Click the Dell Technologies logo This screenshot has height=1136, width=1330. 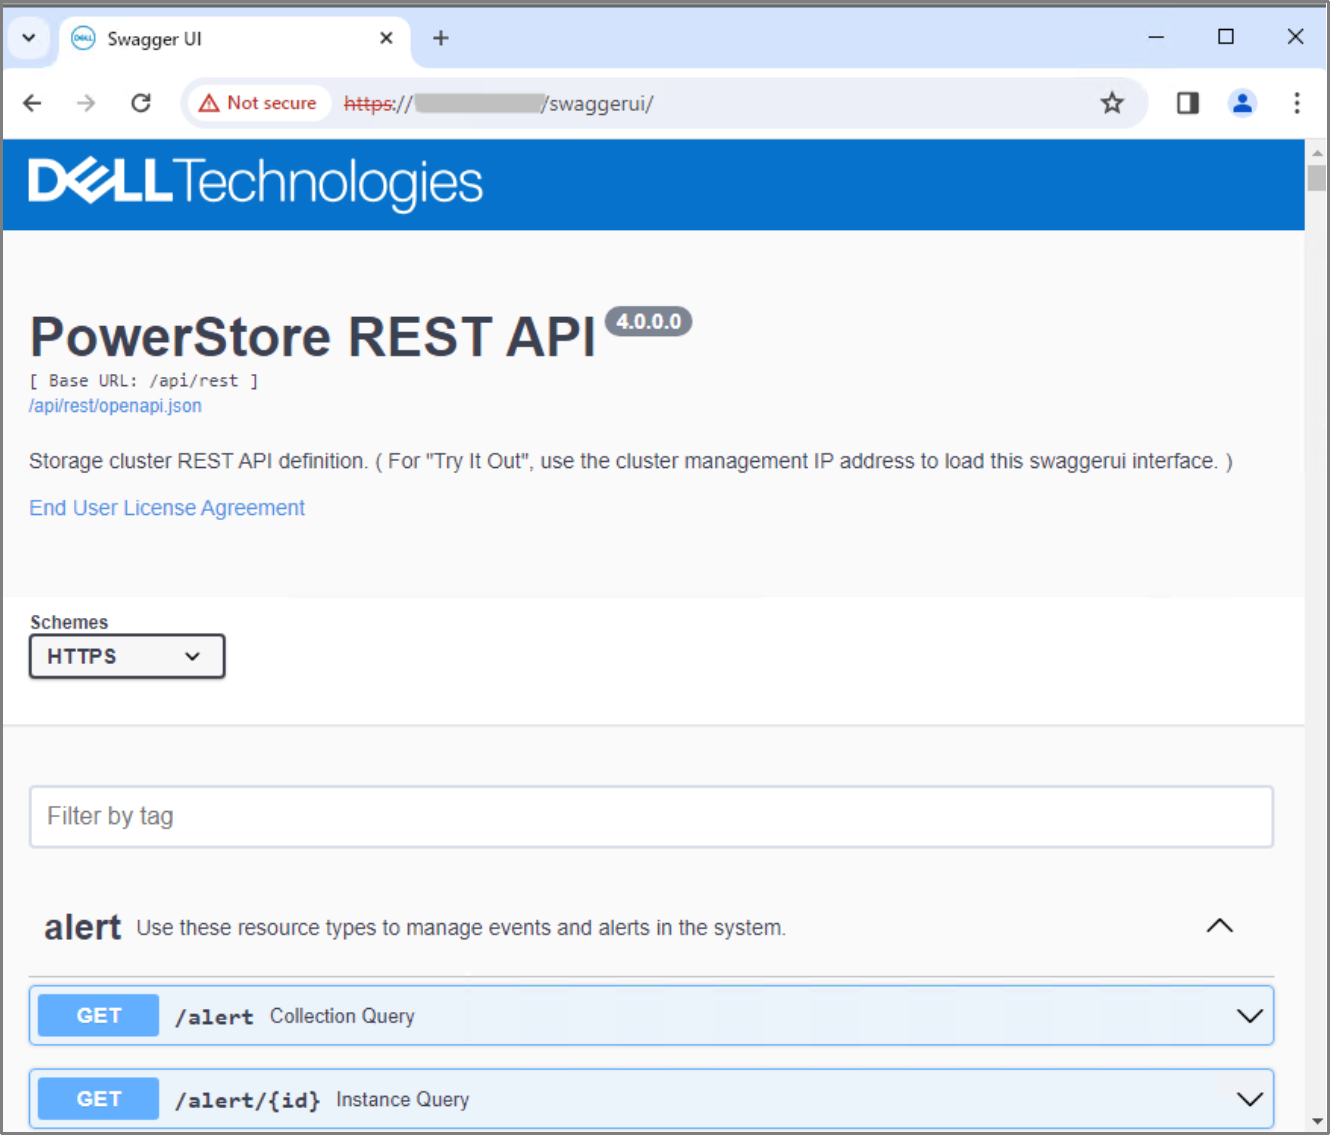(x=256, y=184)
